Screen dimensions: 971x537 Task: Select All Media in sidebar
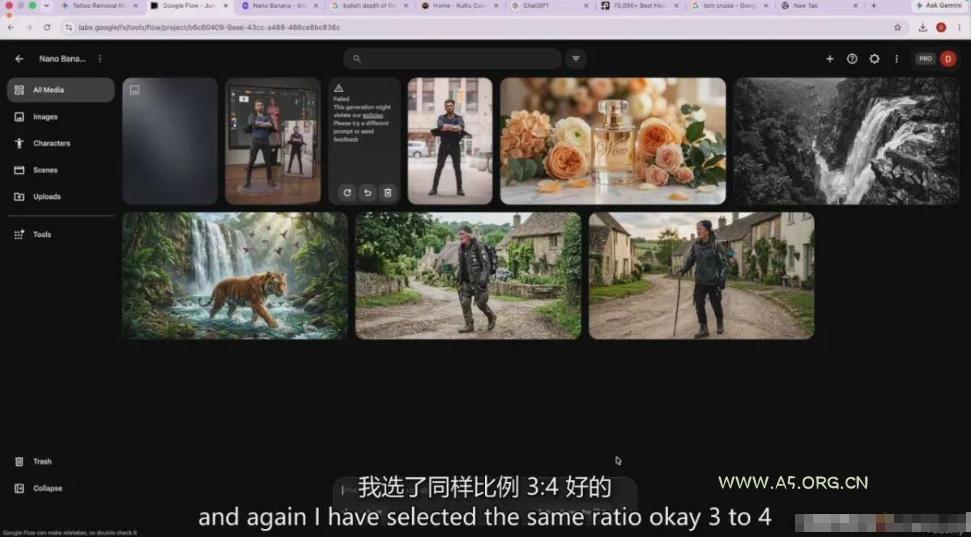click(x=61, y=90)
